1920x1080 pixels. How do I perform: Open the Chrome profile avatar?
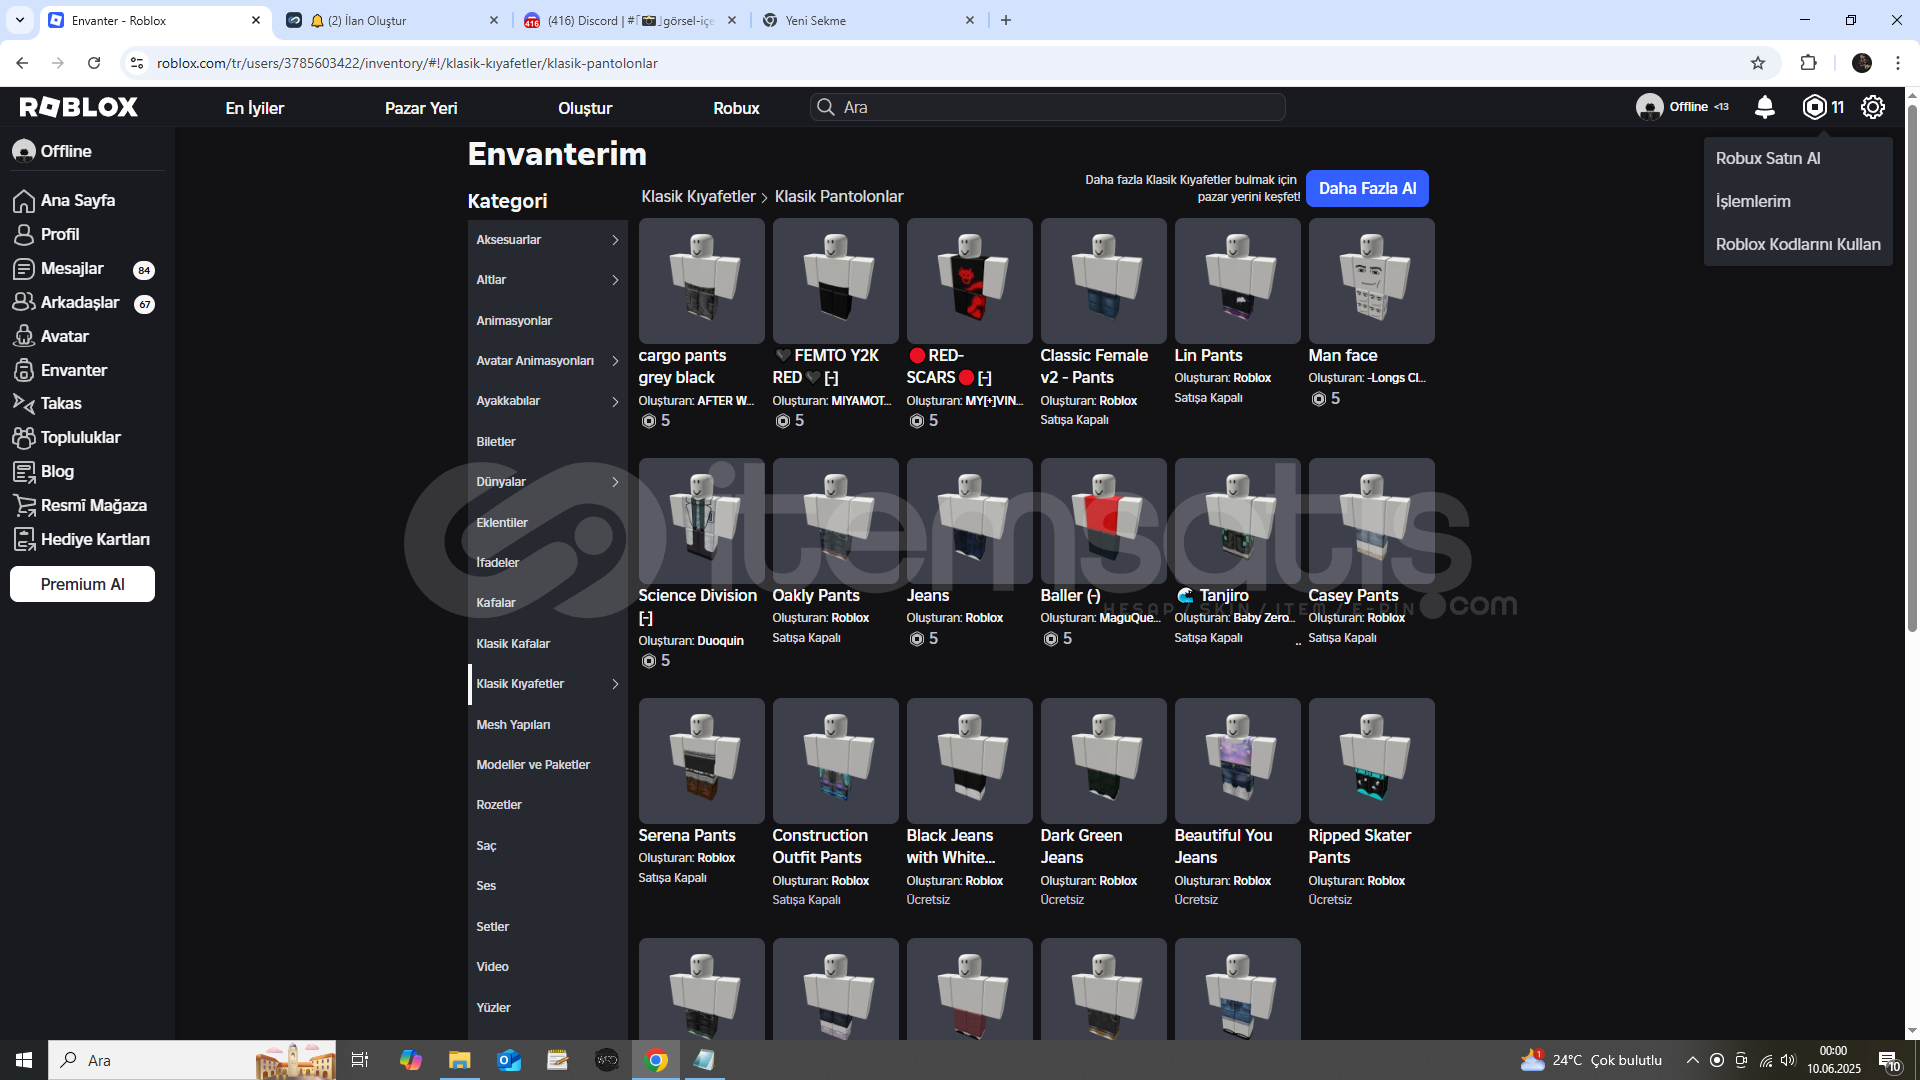tap(1862, 63)
